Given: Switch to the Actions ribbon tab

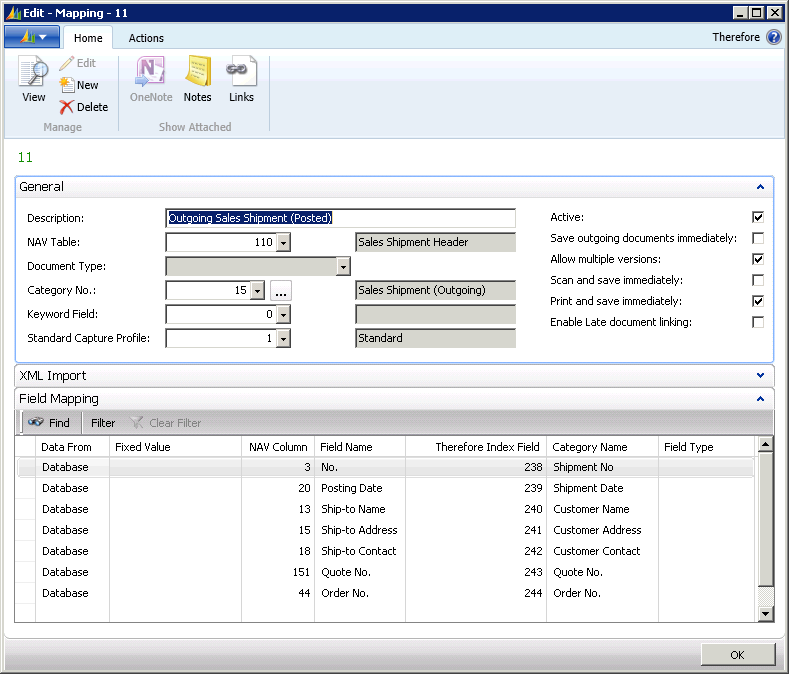Looking at the screenshot, I should pyautogui.click(x=146, y=38).
